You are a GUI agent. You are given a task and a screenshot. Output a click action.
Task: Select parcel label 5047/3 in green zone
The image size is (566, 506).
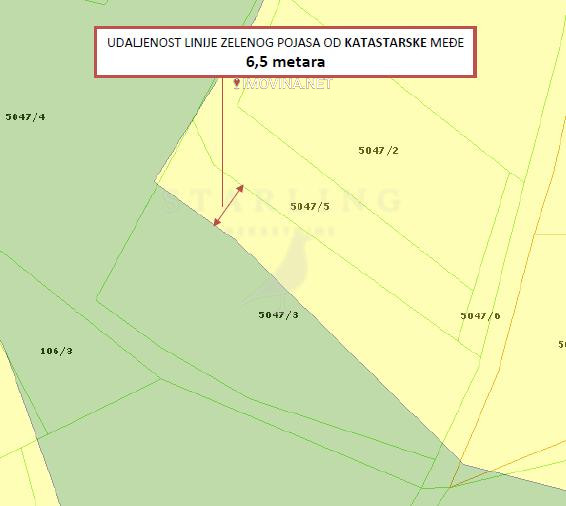pyautogui.click(x=278, y=315)
